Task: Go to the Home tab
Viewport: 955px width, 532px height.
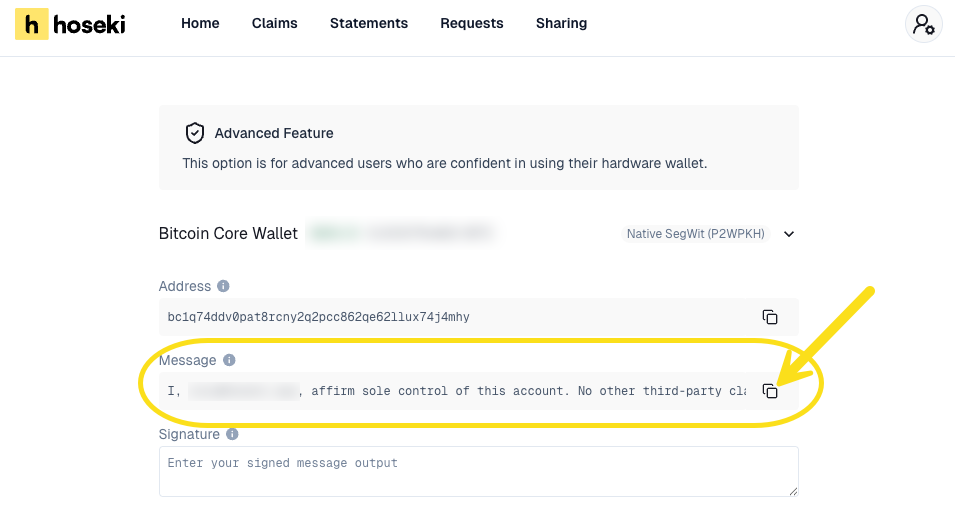Action: [x=200, y=23]
